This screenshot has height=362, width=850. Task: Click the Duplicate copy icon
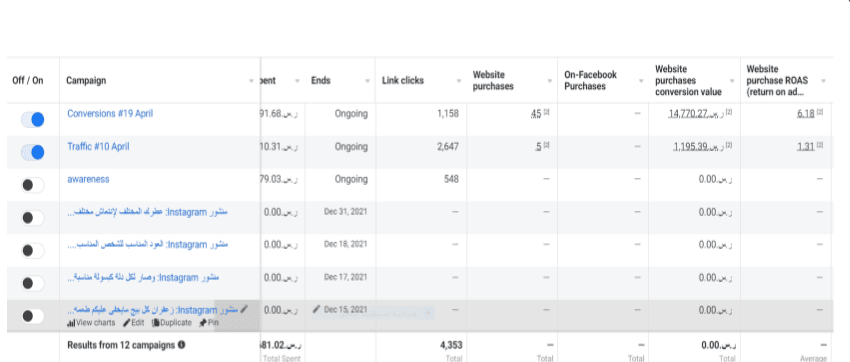156,323
